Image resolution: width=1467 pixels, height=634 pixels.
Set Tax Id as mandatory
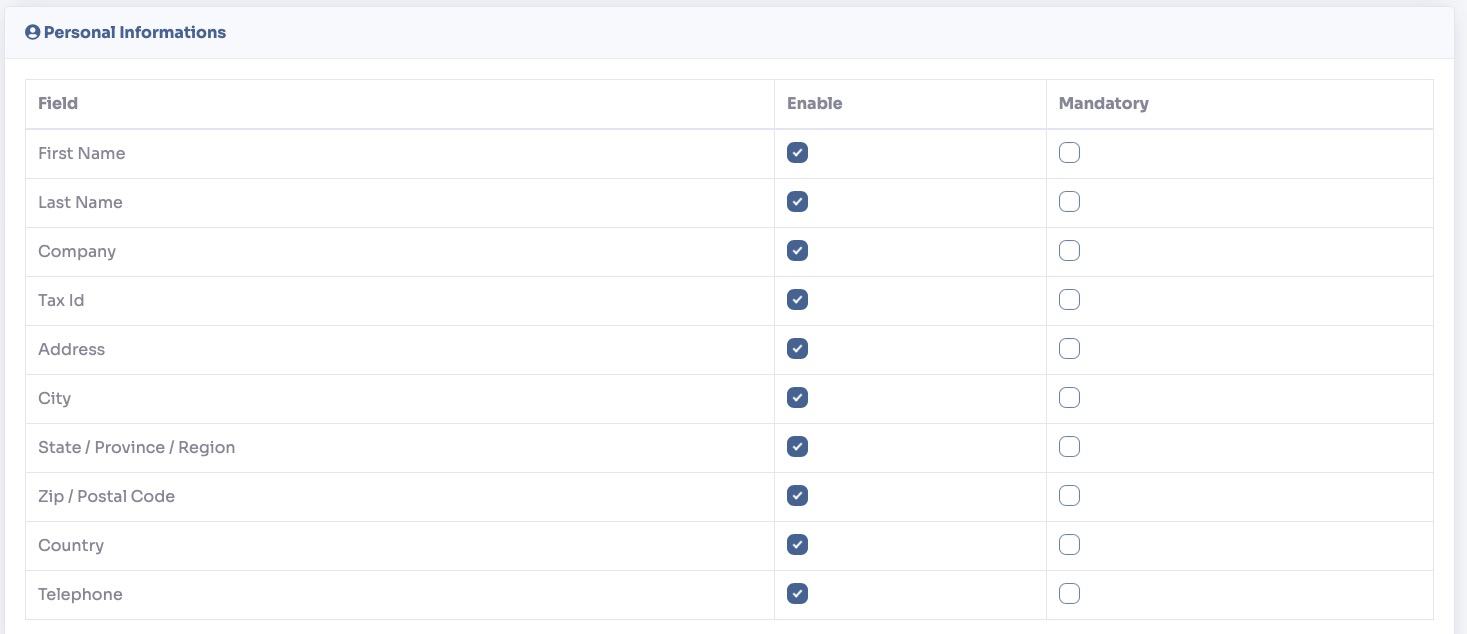click(x=1069, y=299)
